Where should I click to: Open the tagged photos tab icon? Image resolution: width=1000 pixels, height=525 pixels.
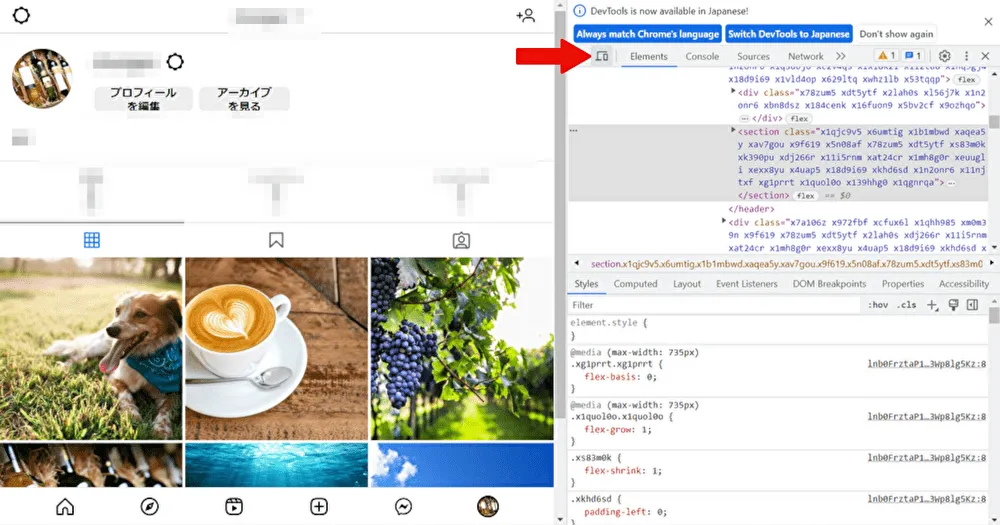(x=461, y=240)
